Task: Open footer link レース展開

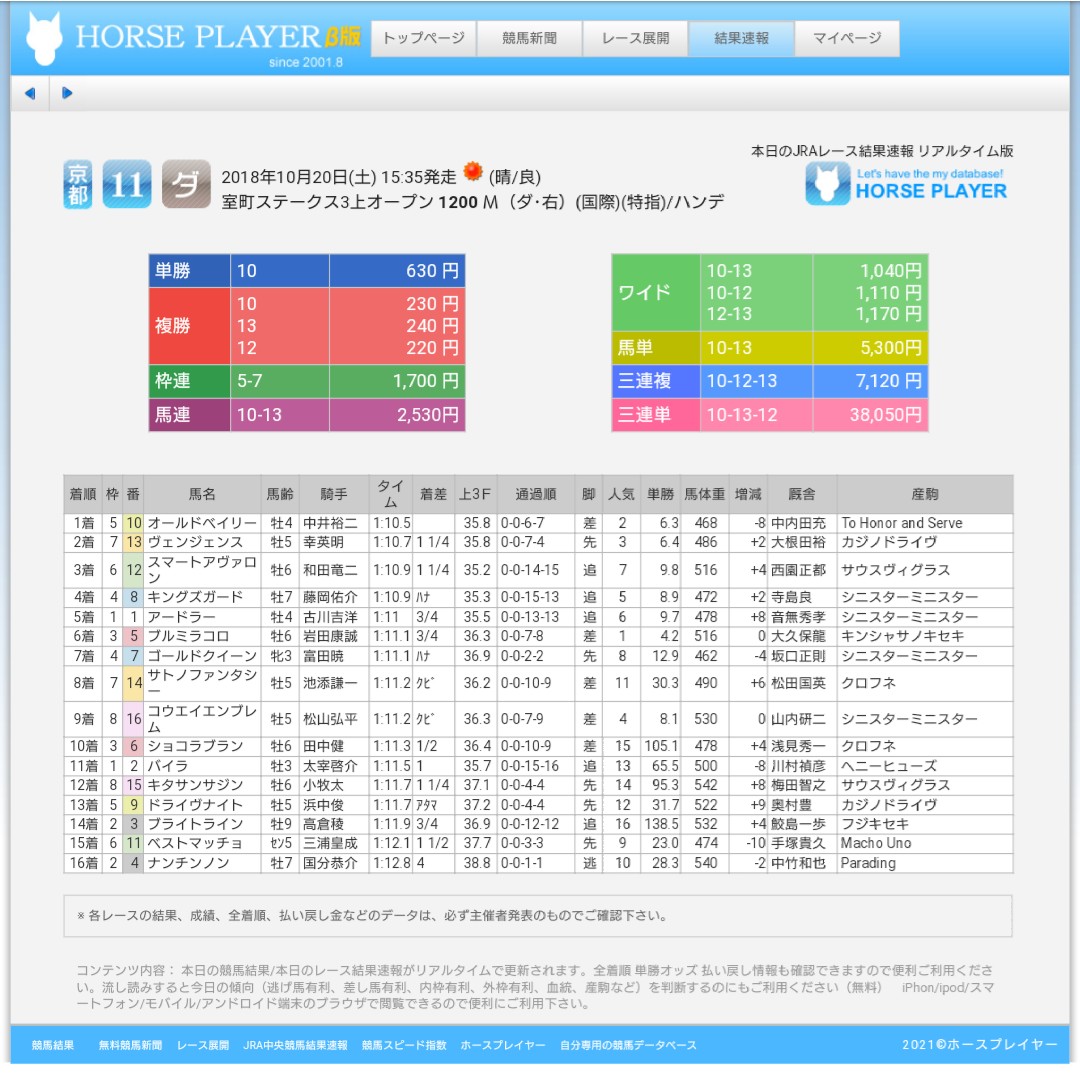Action: click(202, 1045)
